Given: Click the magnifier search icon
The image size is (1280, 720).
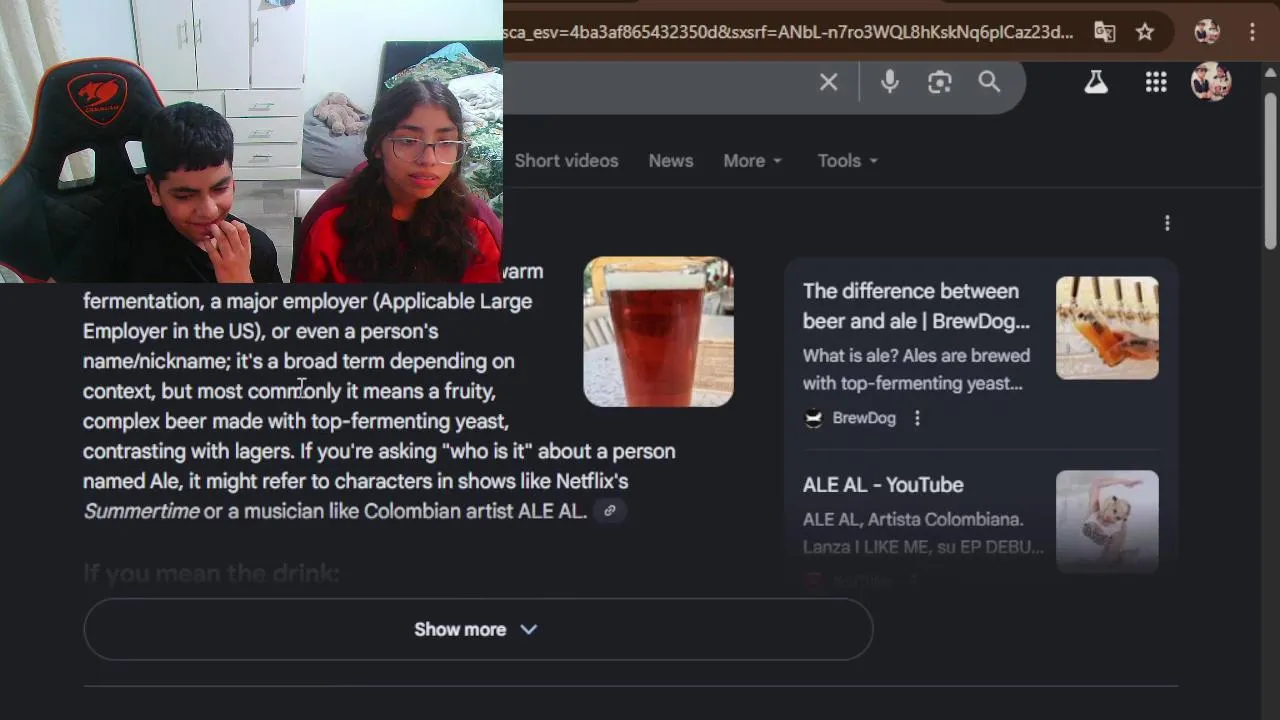Looking at the screenshot, I should (x=989, y=82).
